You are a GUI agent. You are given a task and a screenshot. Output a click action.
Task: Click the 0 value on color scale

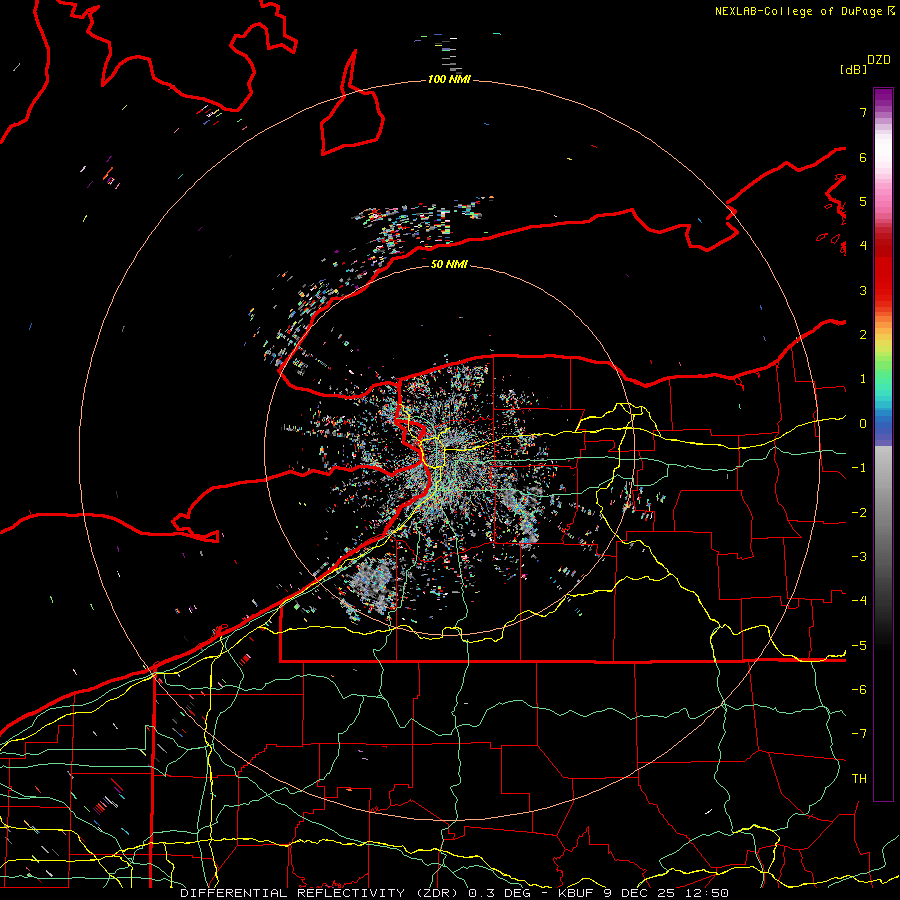(x=863, y=424)
